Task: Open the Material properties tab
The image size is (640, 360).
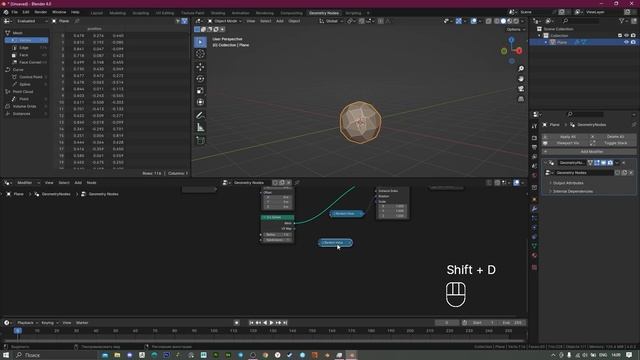Action: [x=534, y=256]
